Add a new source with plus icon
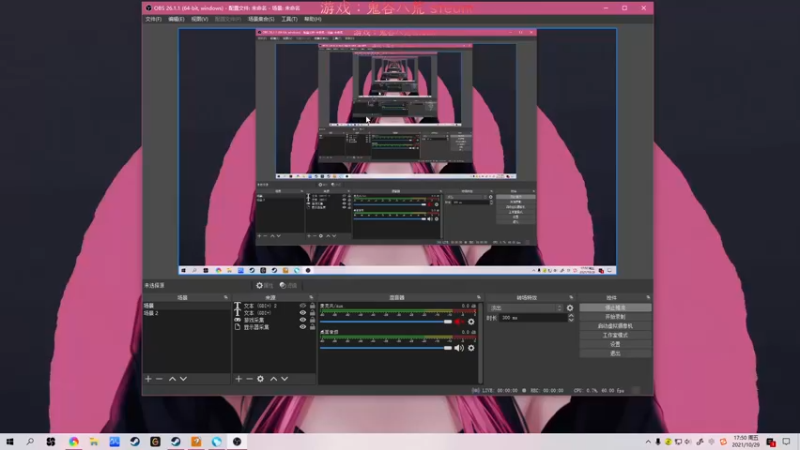 tap(238, 379)
